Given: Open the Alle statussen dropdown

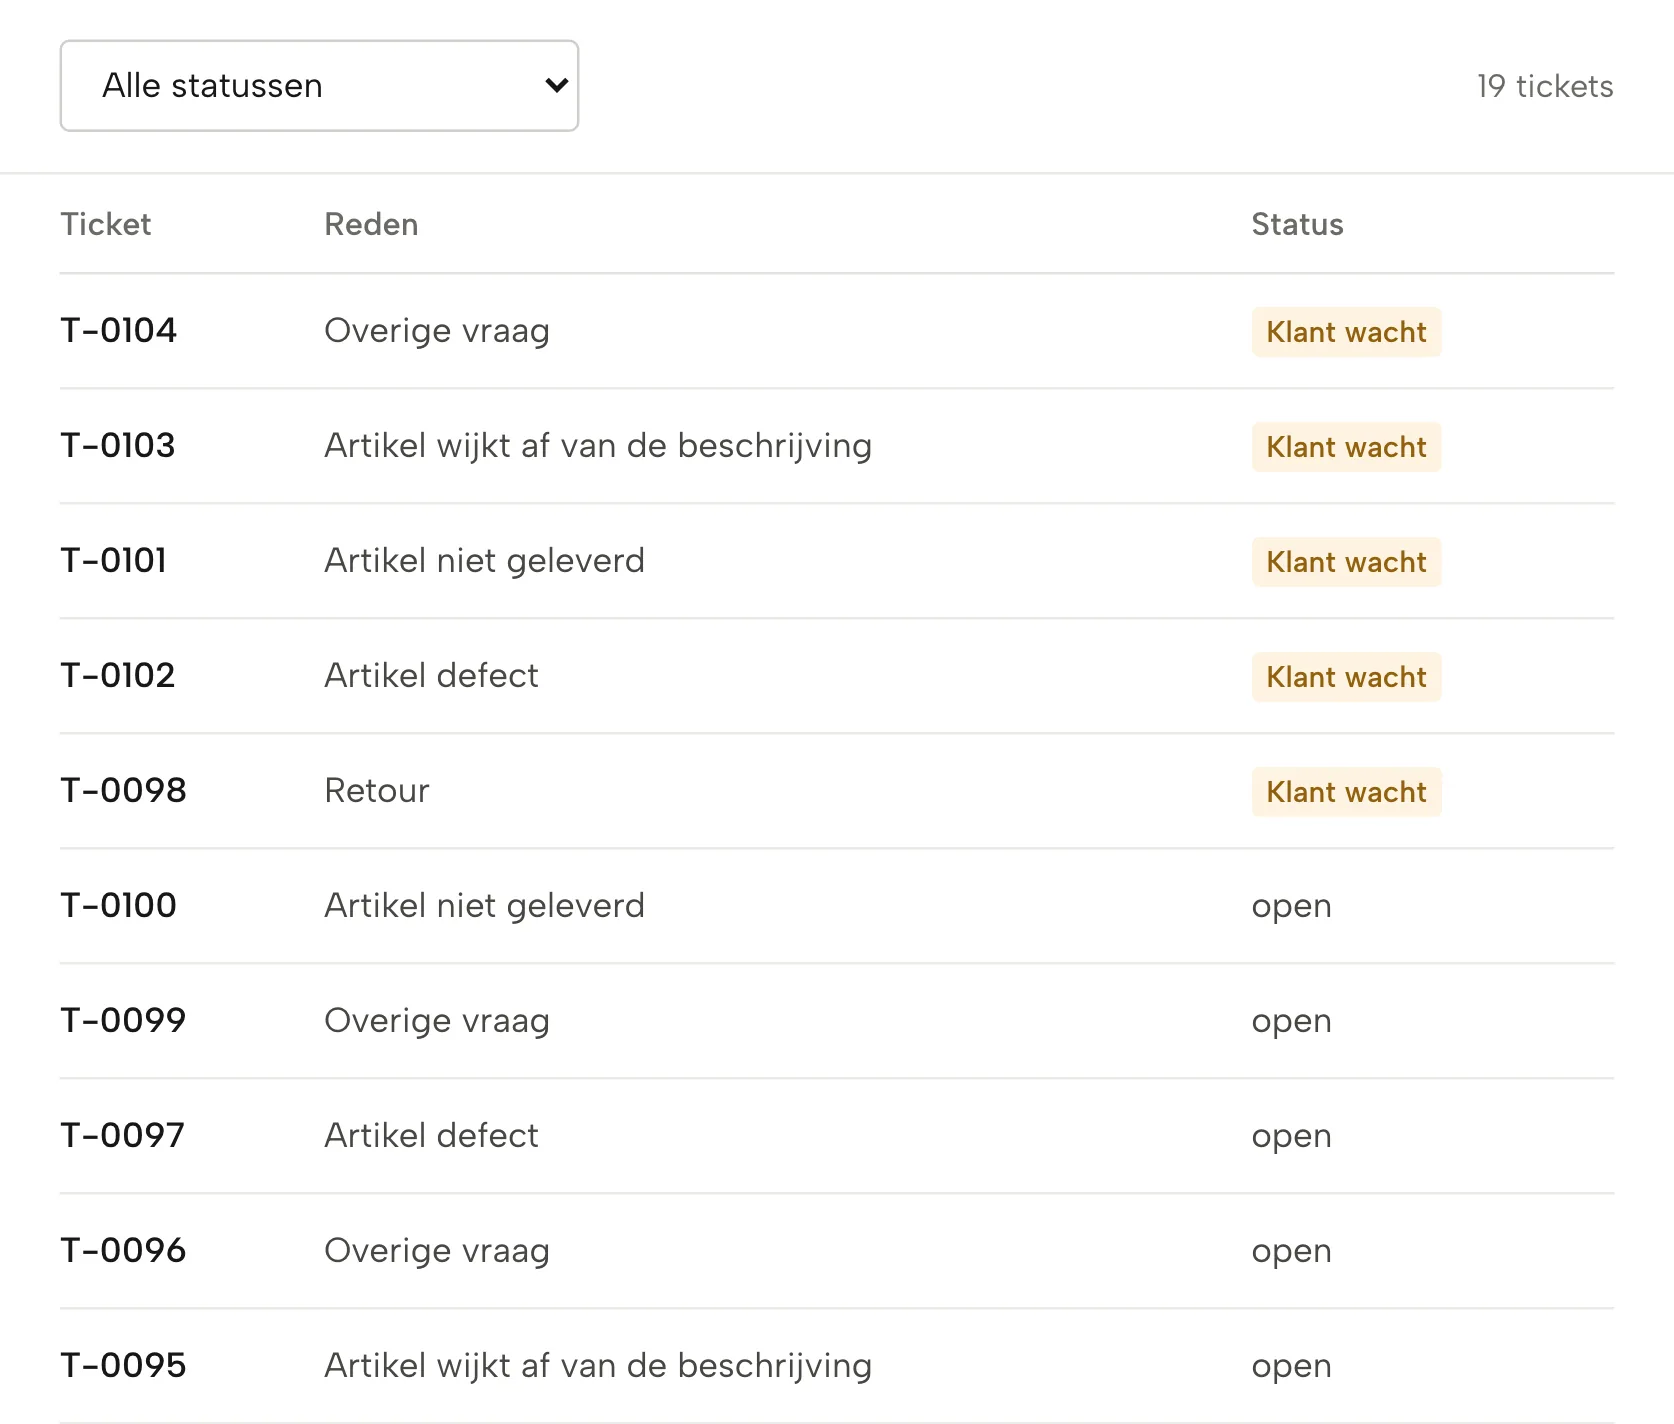Looking at the screenshot, I should [x=319, y=86].
